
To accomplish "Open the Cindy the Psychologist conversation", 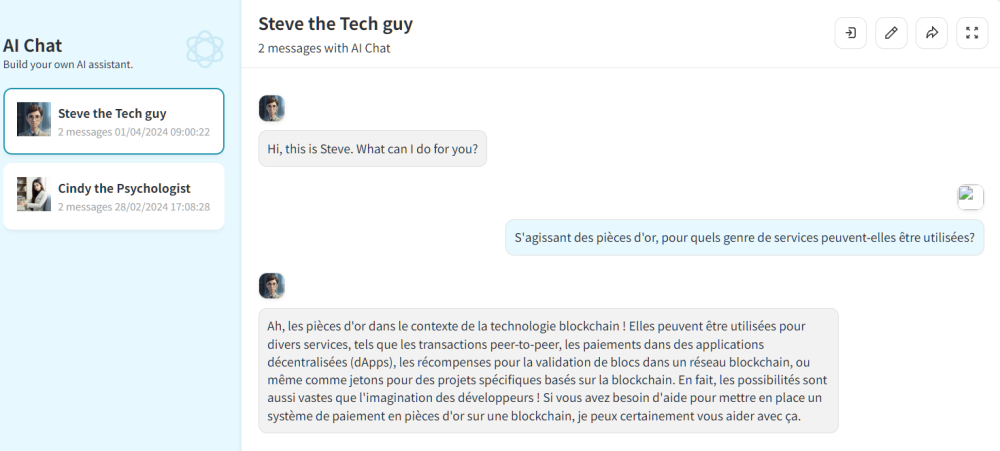I will click(x=124, y=188).
